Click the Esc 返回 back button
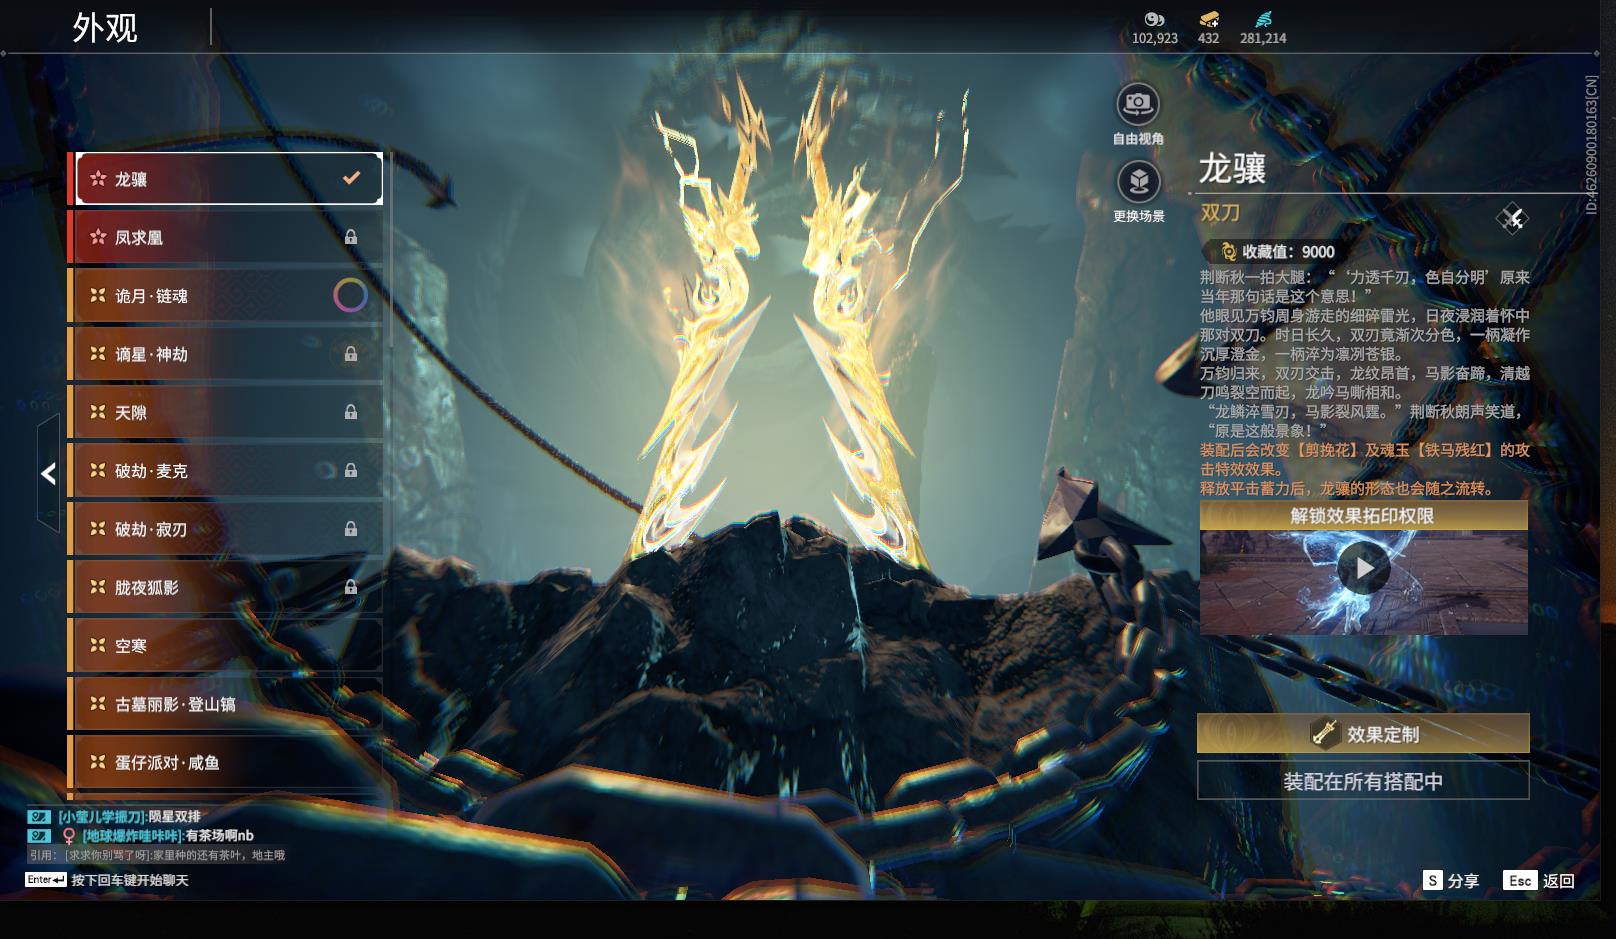This screenshot has width=1616, height=939. pyautogui.click(x=1540, y=880)
